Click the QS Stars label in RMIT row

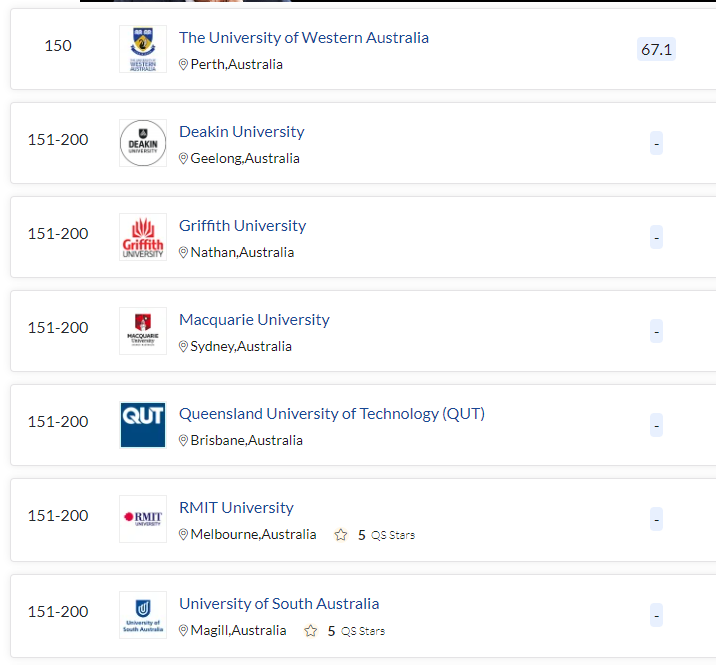coord(393,535)
